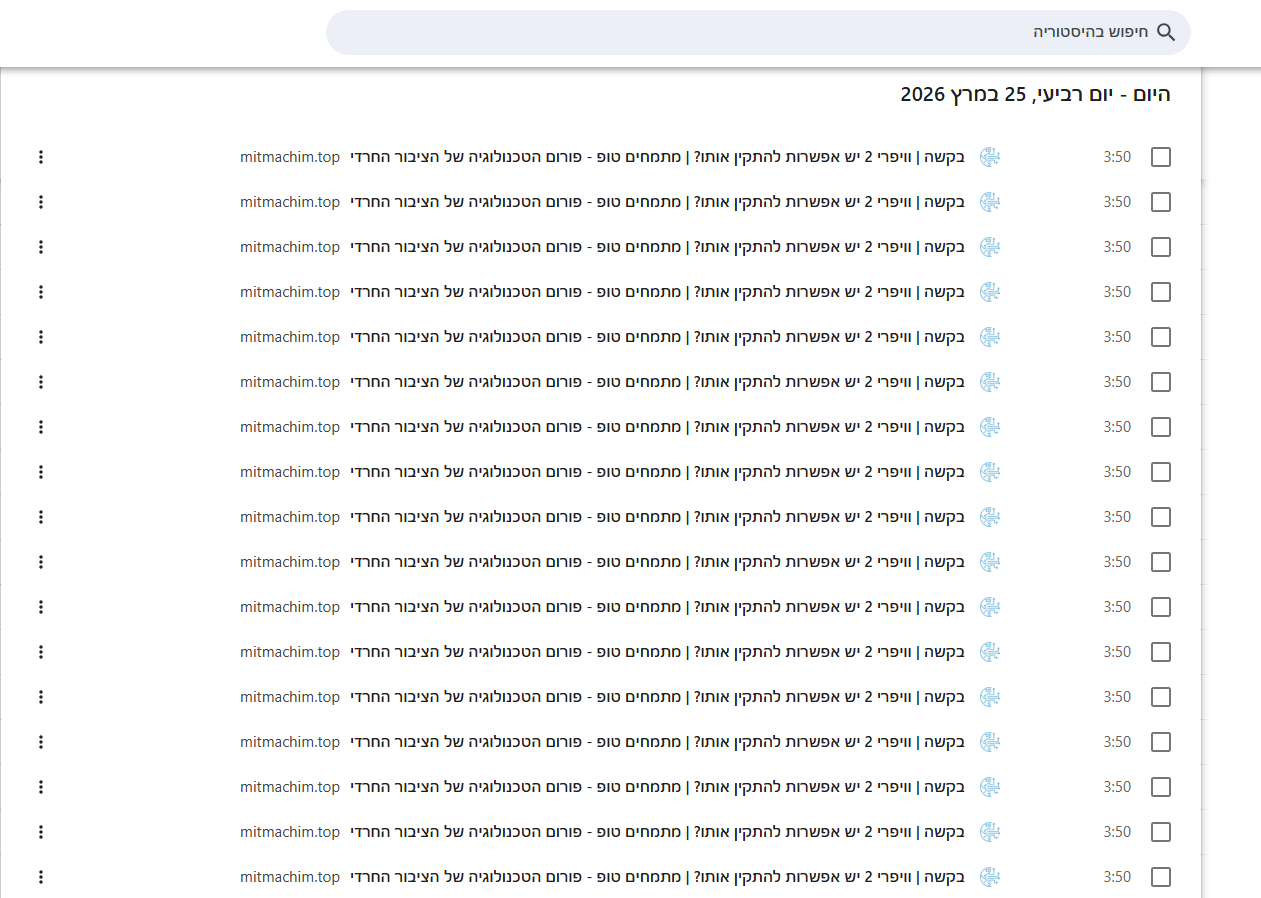Click the favicon of the second history entry
Screen dimensions: 1261x898
990,202
